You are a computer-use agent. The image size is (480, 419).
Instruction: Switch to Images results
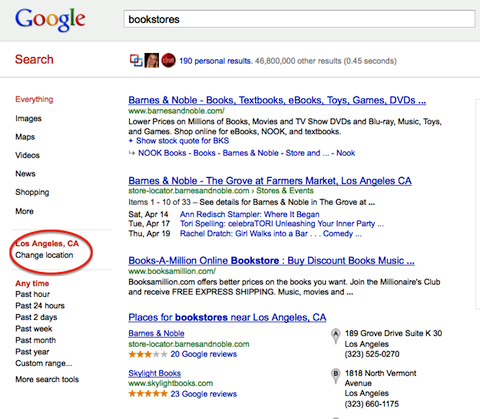[28, 118]
